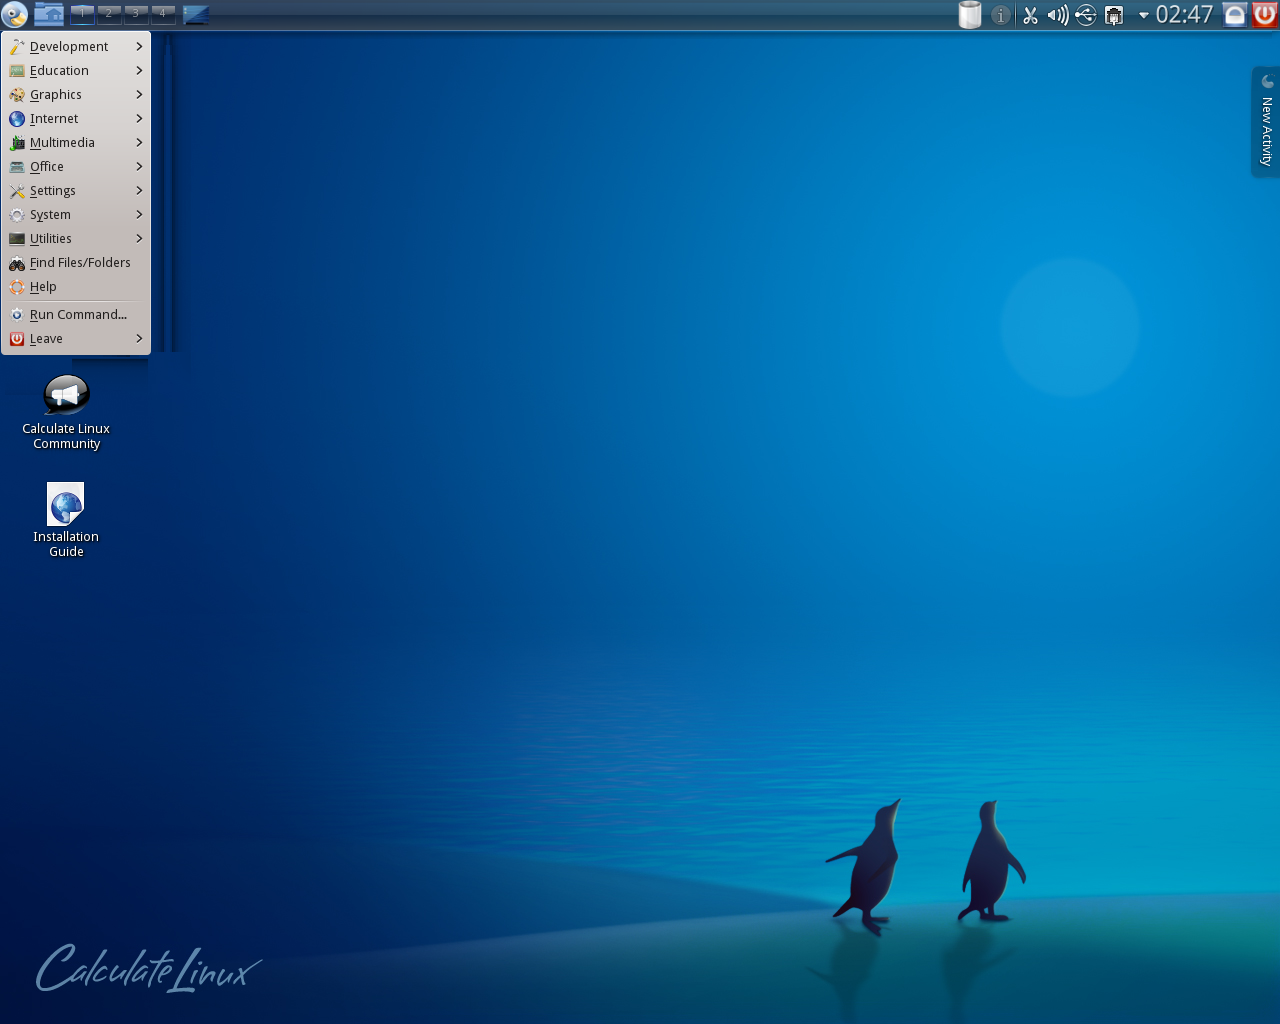Screen dimensions: 1280x1024
Task: Click the Settings tools icon
Action: pyautogui.click(x=17, y=191)
